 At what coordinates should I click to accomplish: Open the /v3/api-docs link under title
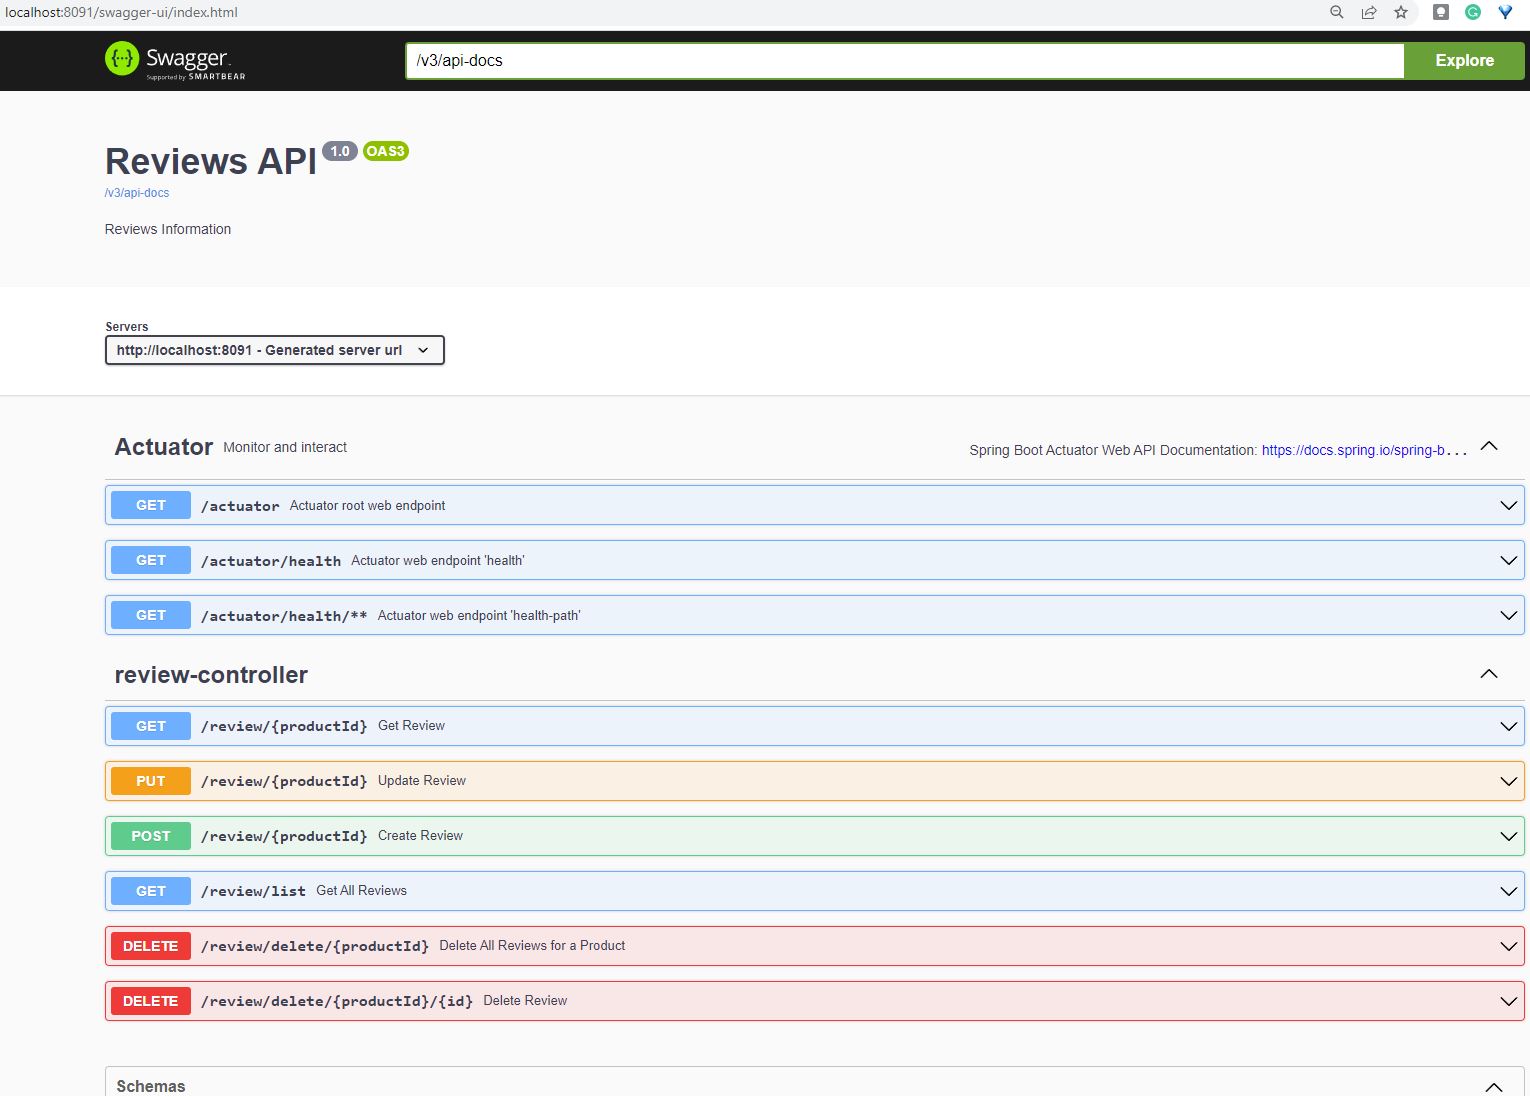137,193
